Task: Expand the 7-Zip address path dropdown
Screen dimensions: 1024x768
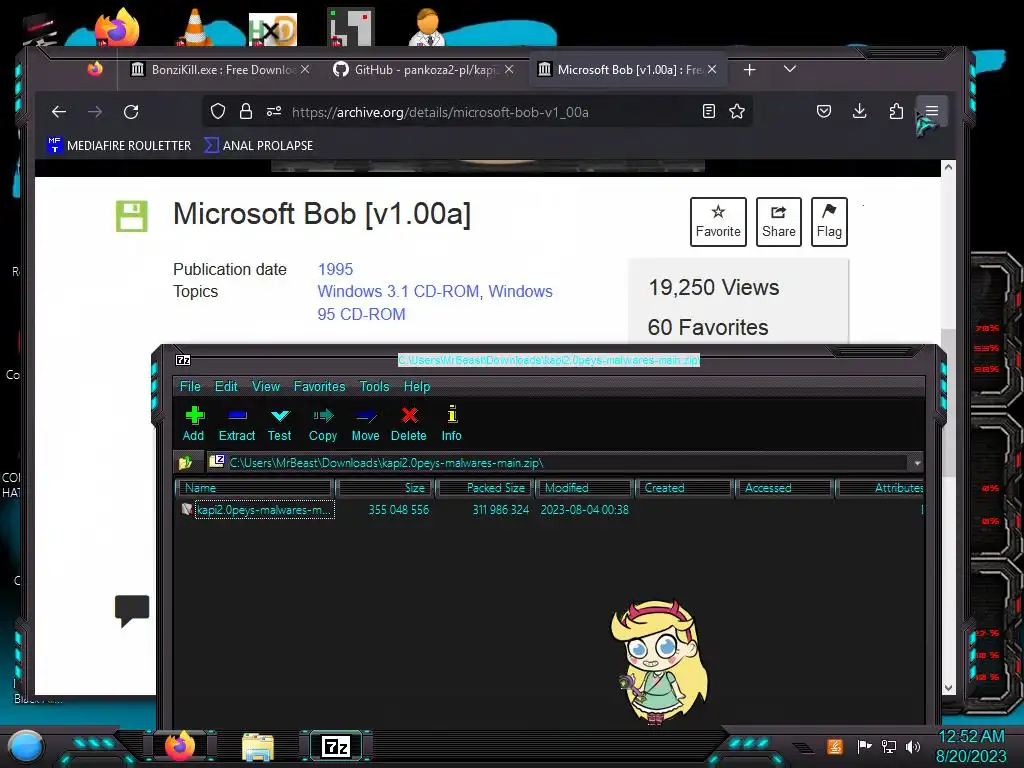Action: click(917, 463)
